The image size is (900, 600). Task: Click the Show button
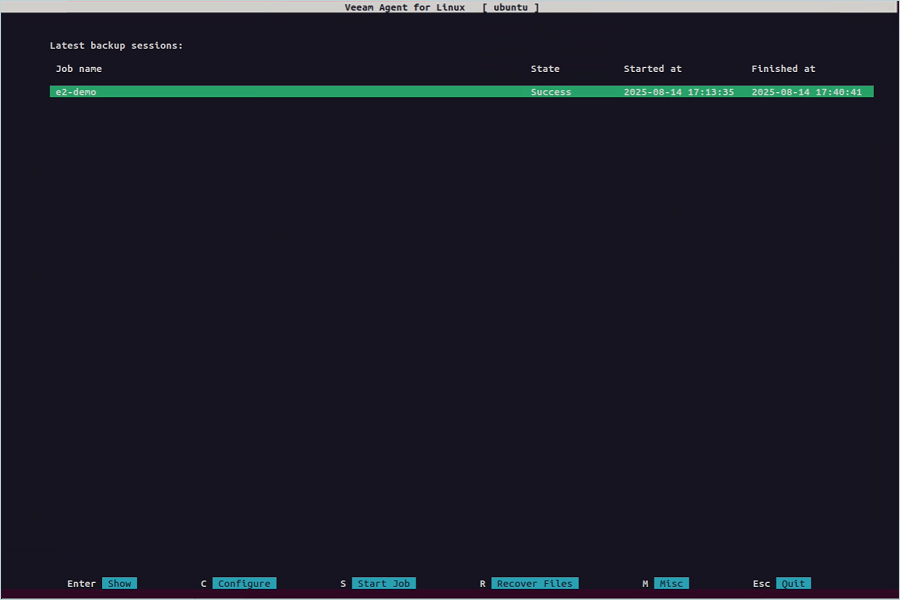point(119,583)
